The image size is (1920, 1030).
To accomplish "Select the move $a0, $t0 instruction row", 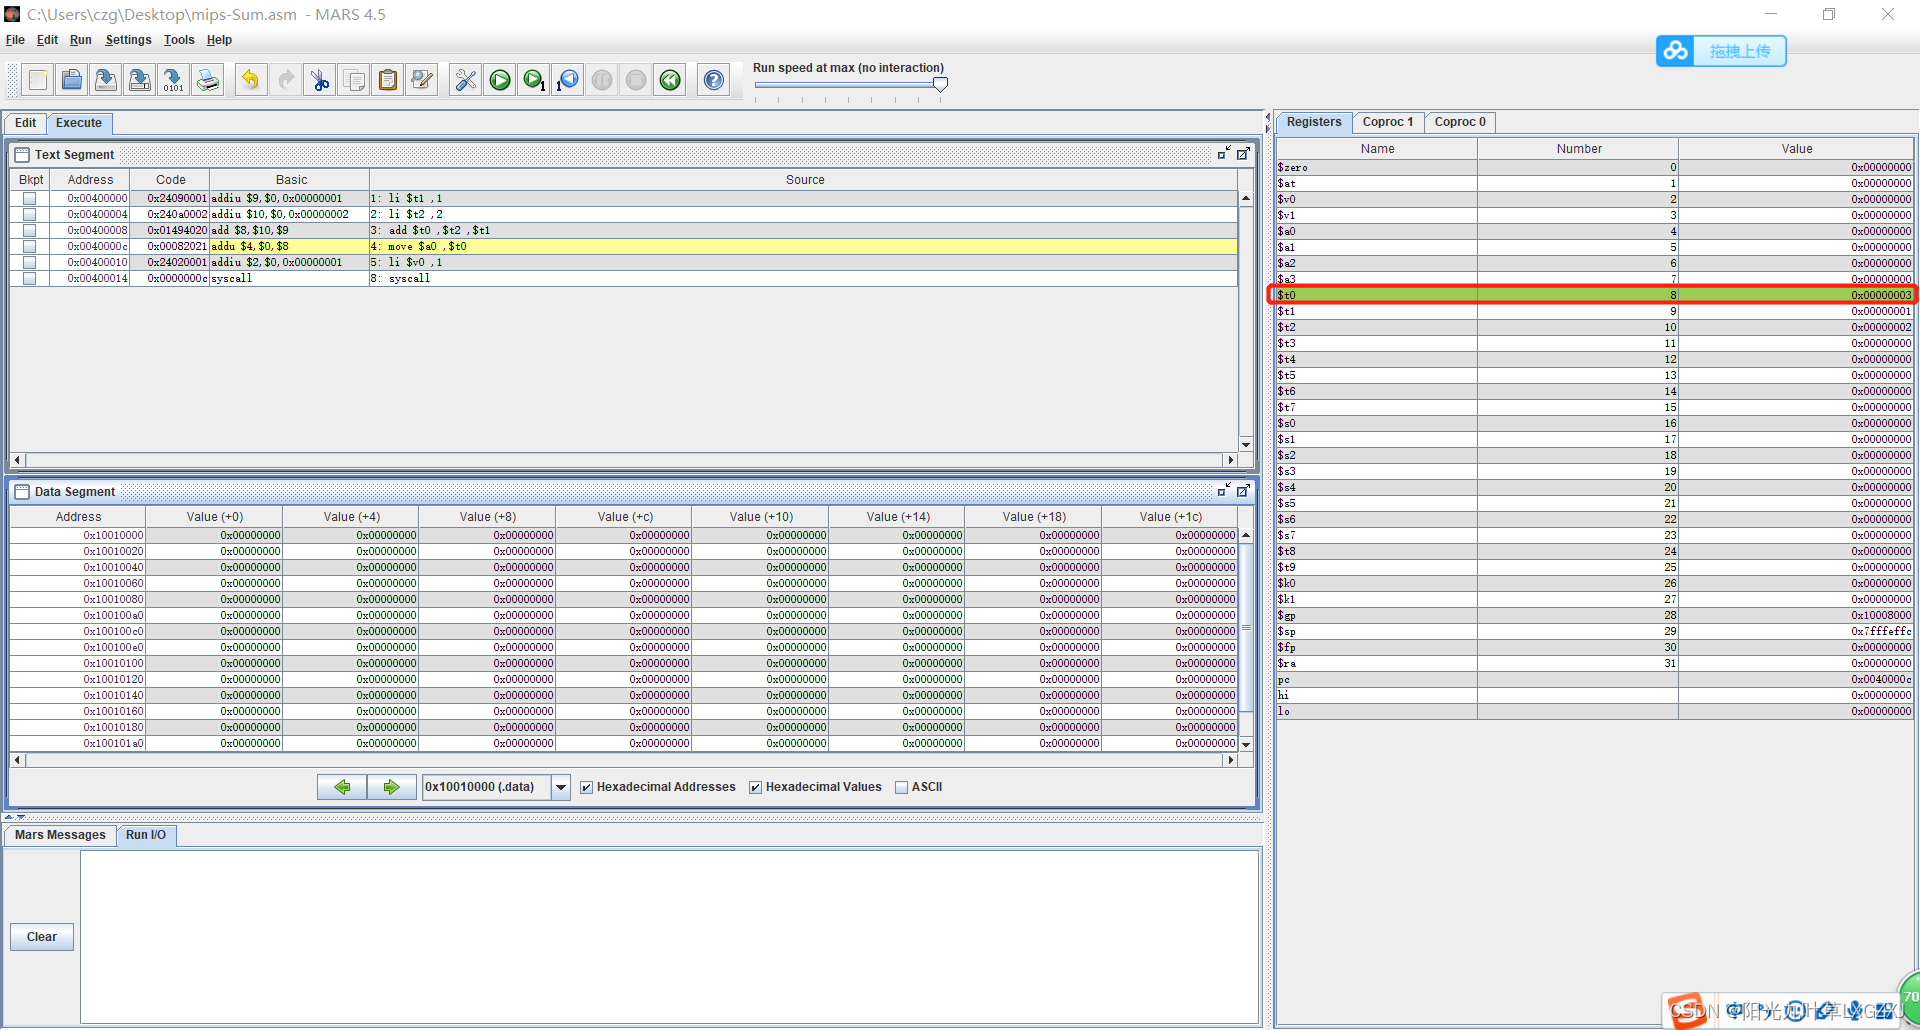I will (624, 246).
